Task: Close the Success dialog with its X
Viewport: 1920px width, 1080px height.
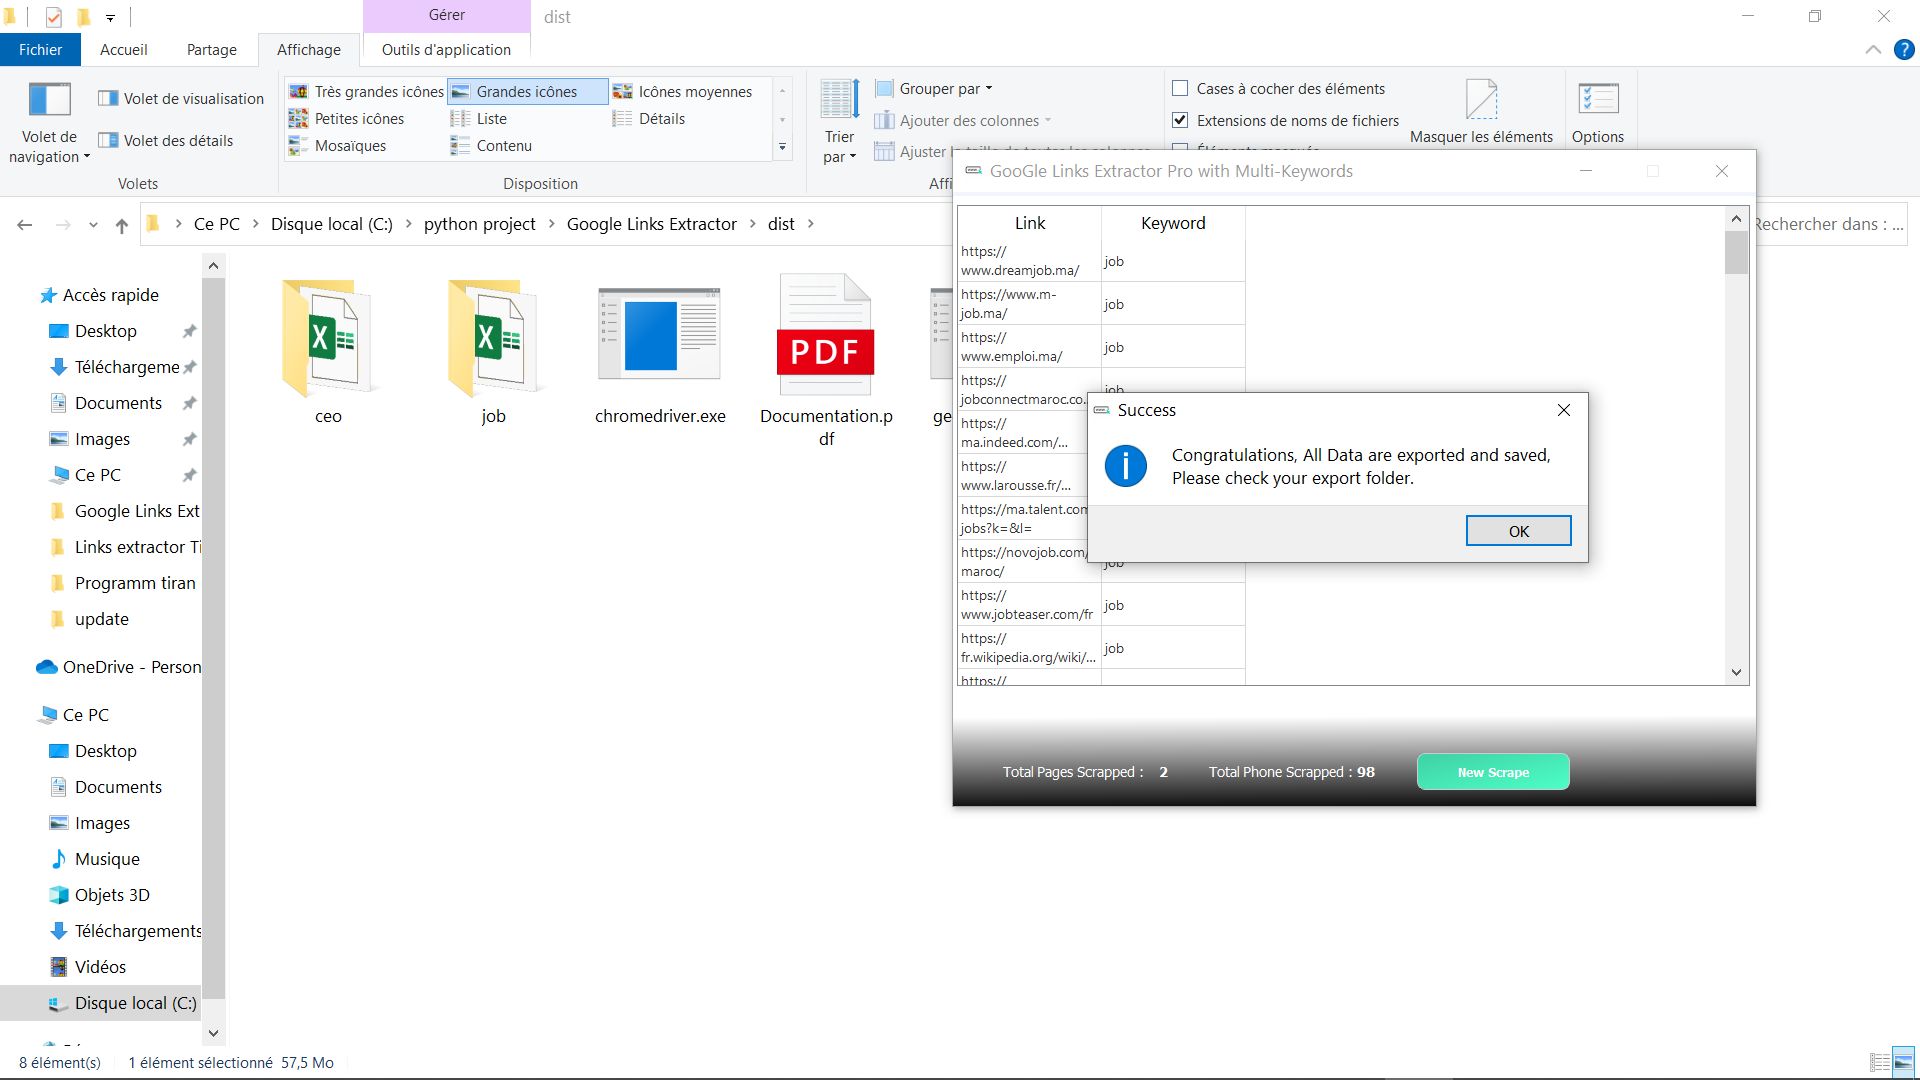Action: [x=1564, y=410]
